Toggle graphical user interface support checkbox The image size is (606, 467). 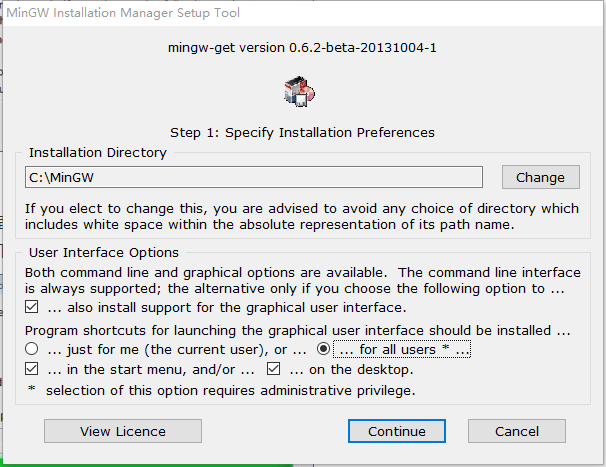click(32, 307)
